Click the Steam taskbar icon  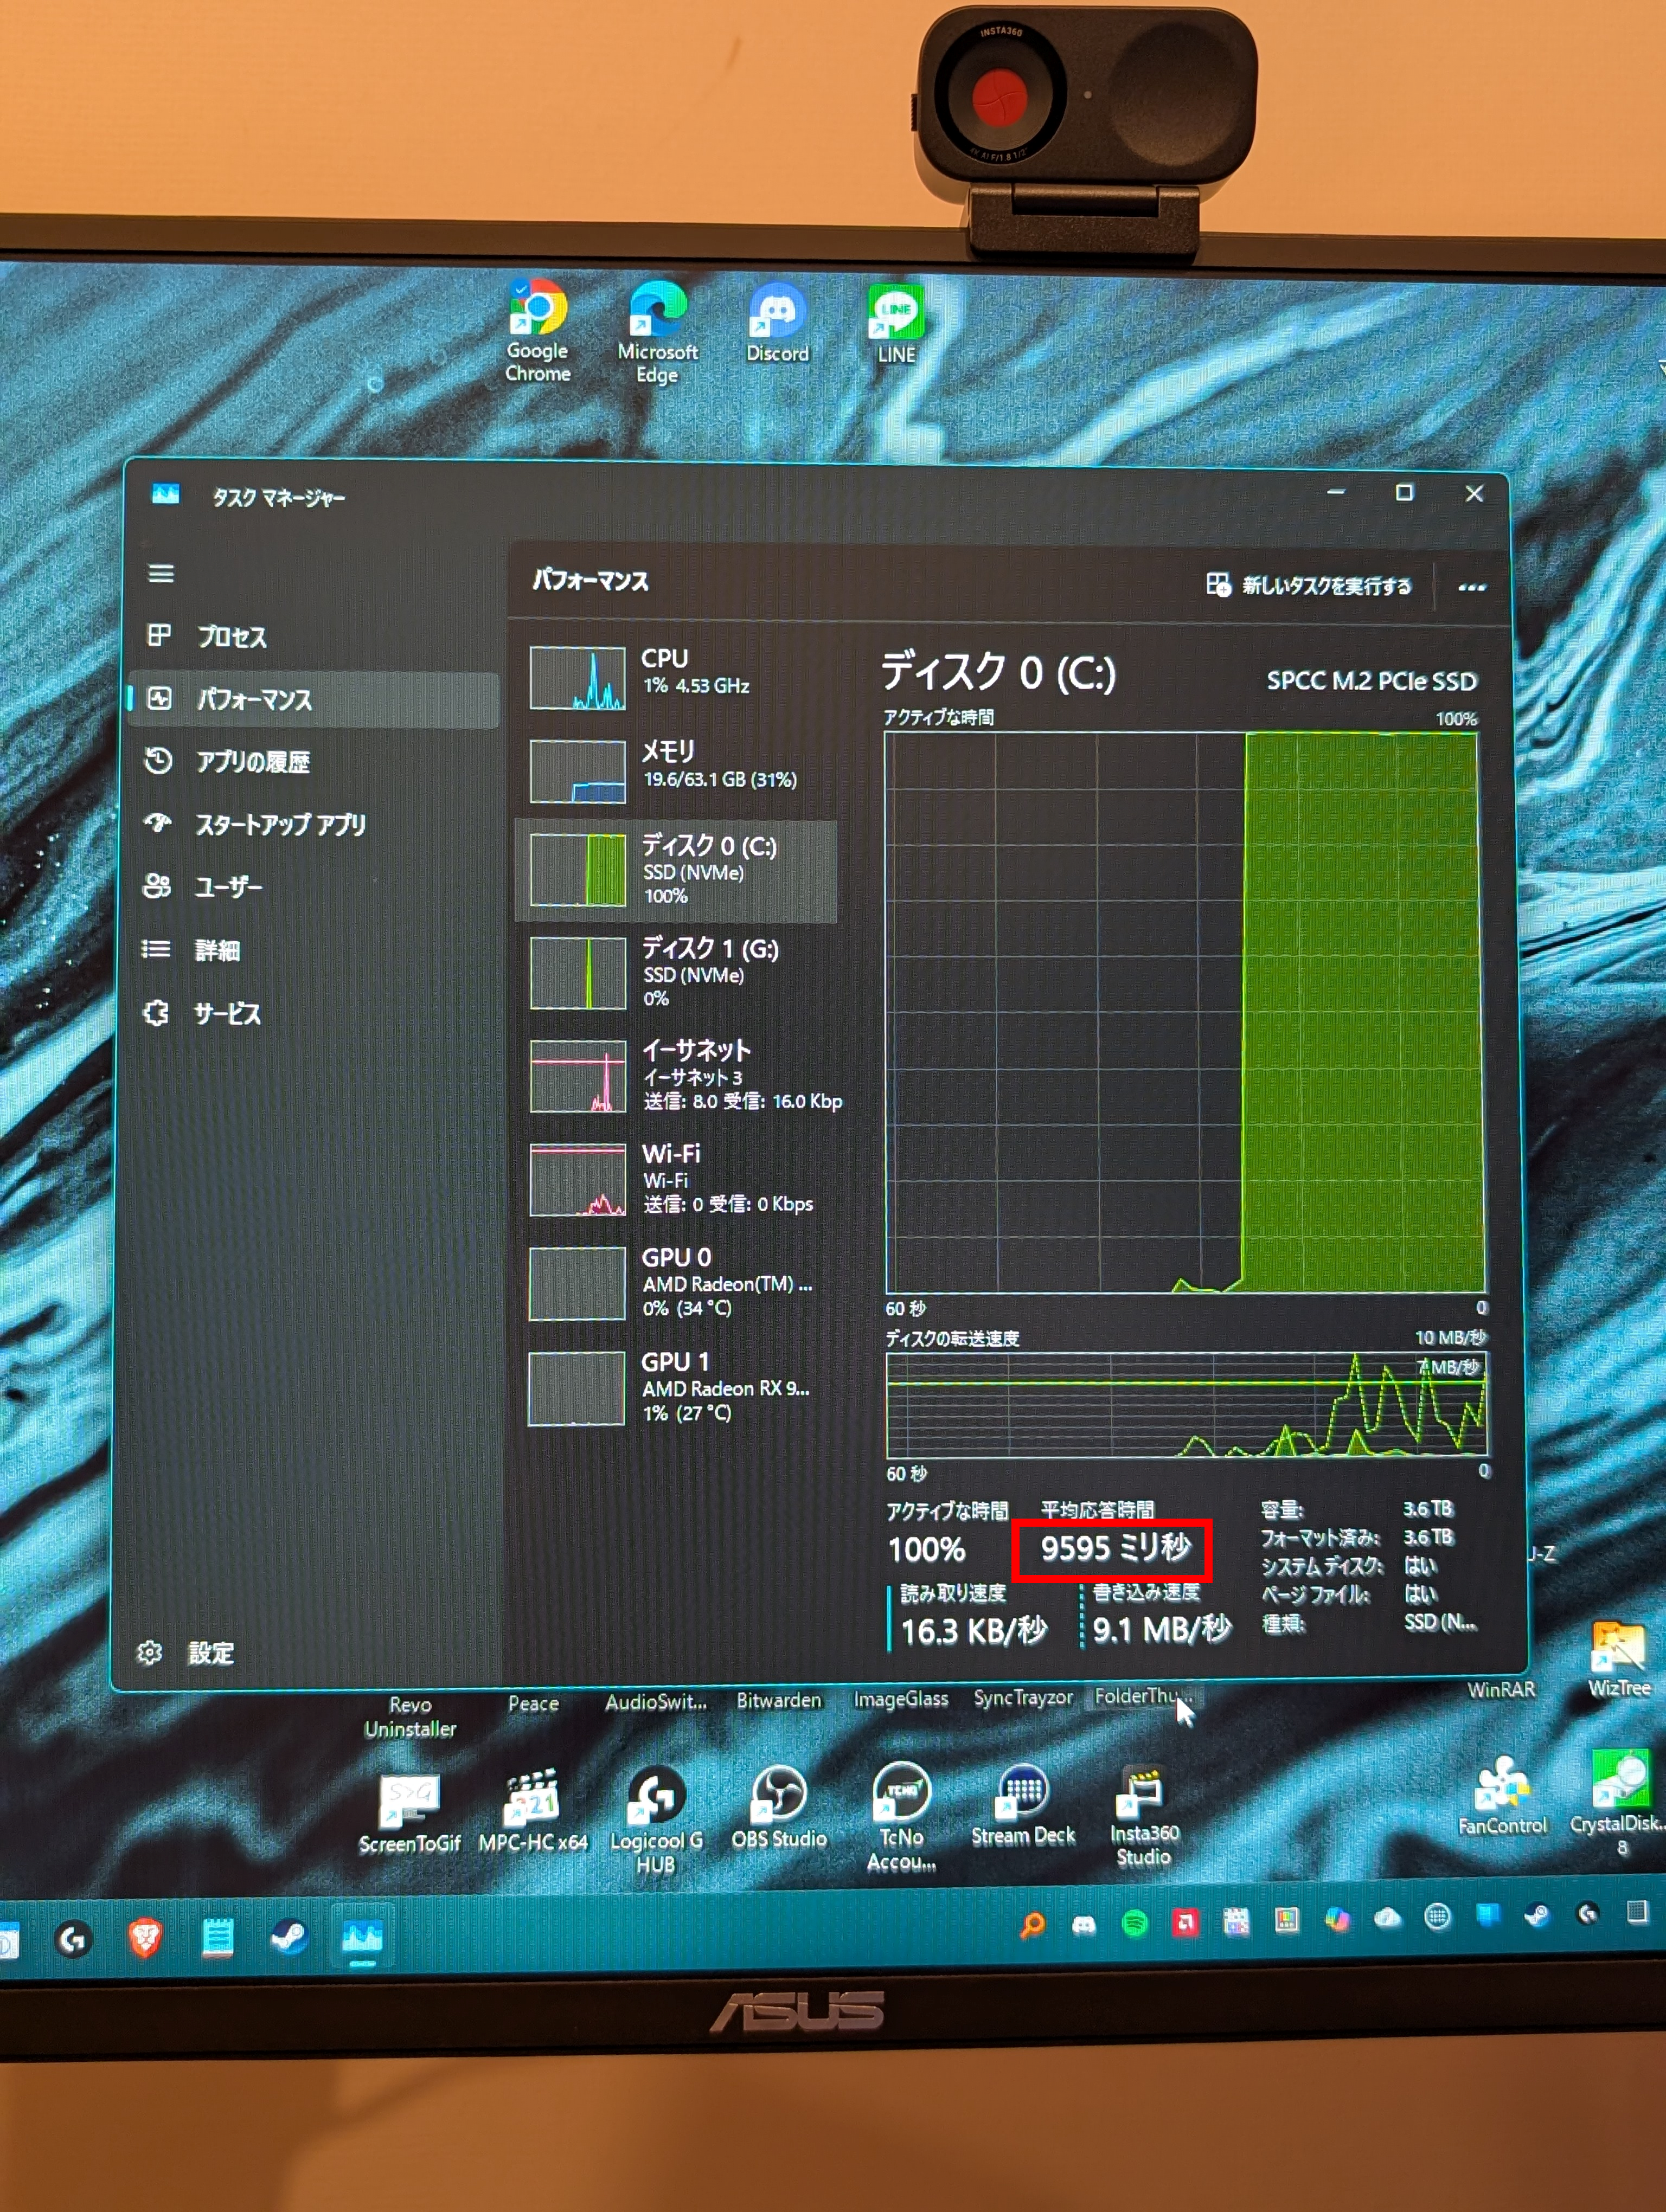(290, 1937)
